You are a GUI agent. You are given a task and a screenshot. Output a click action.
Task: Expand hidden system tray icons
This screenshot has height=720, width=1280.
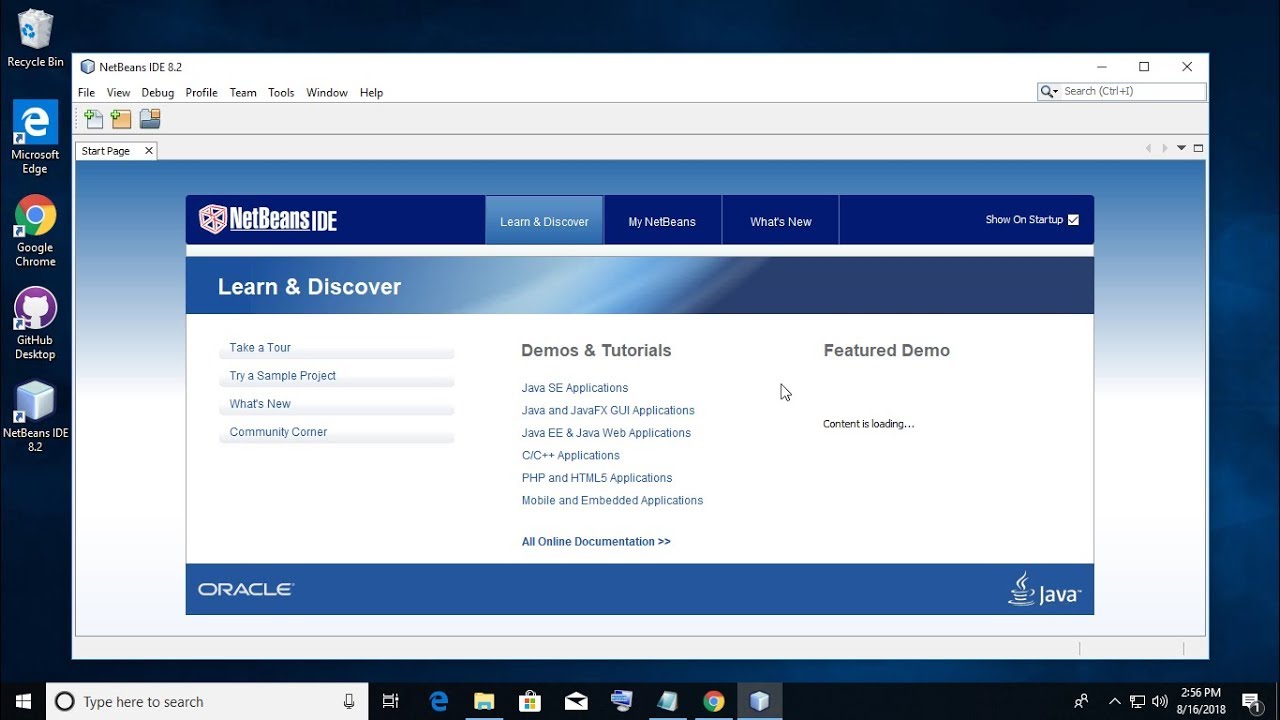coord(1114,701)
